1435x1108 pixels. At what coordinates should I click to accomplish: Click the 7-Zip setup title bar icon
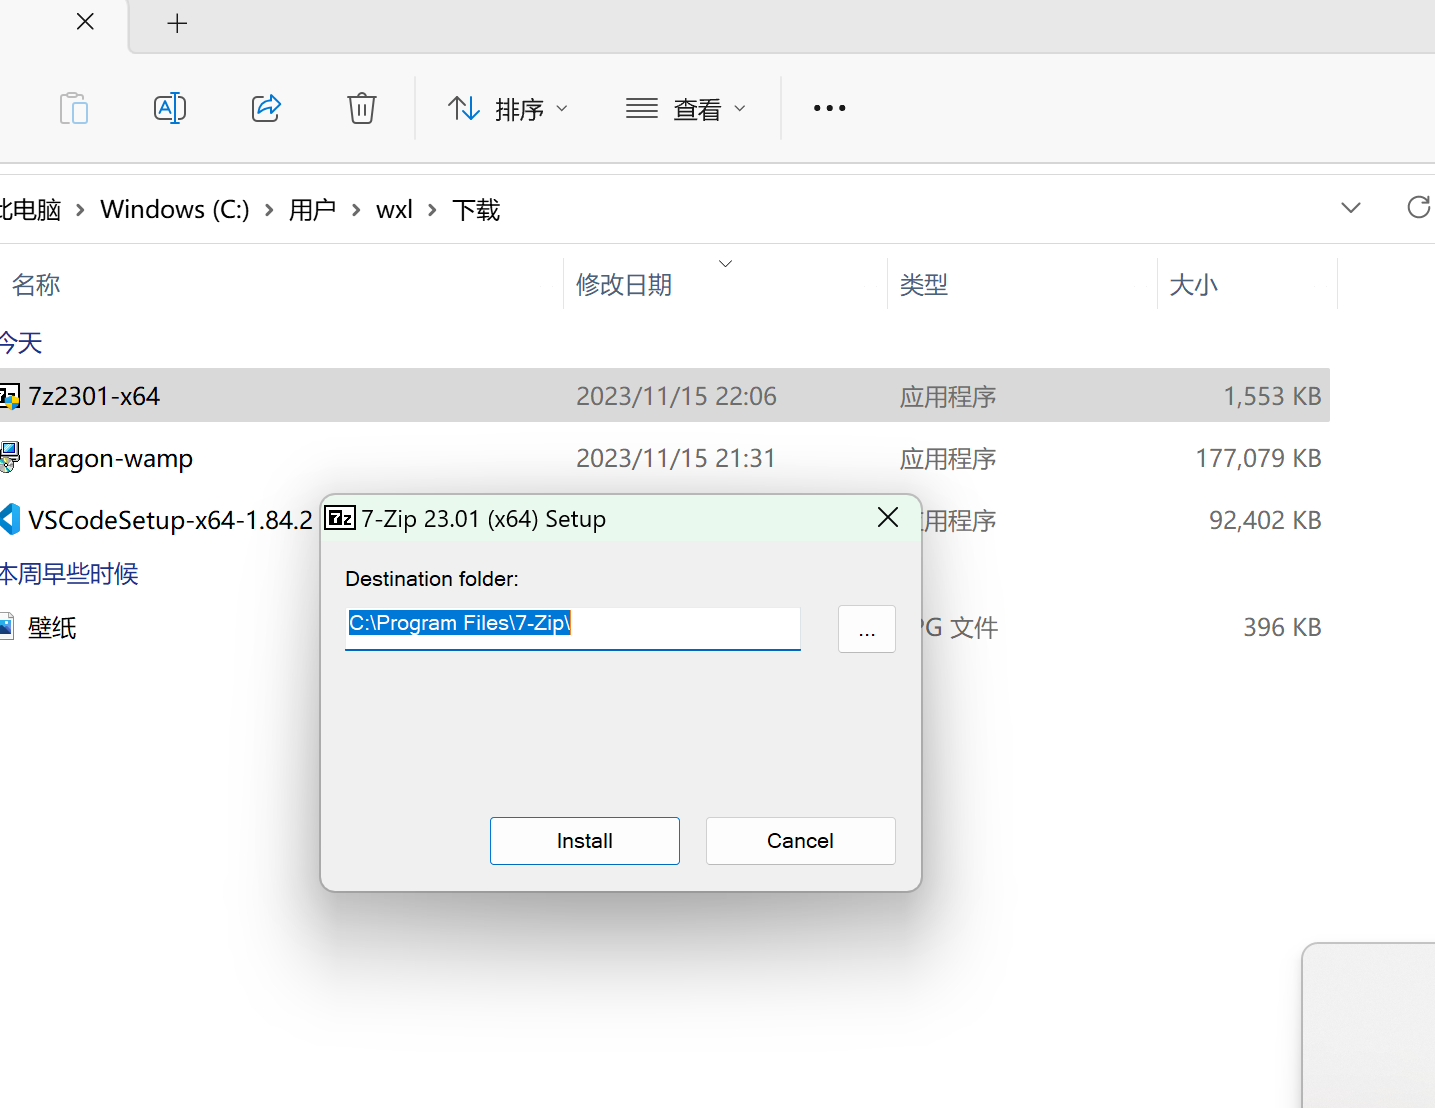point(340,518)
